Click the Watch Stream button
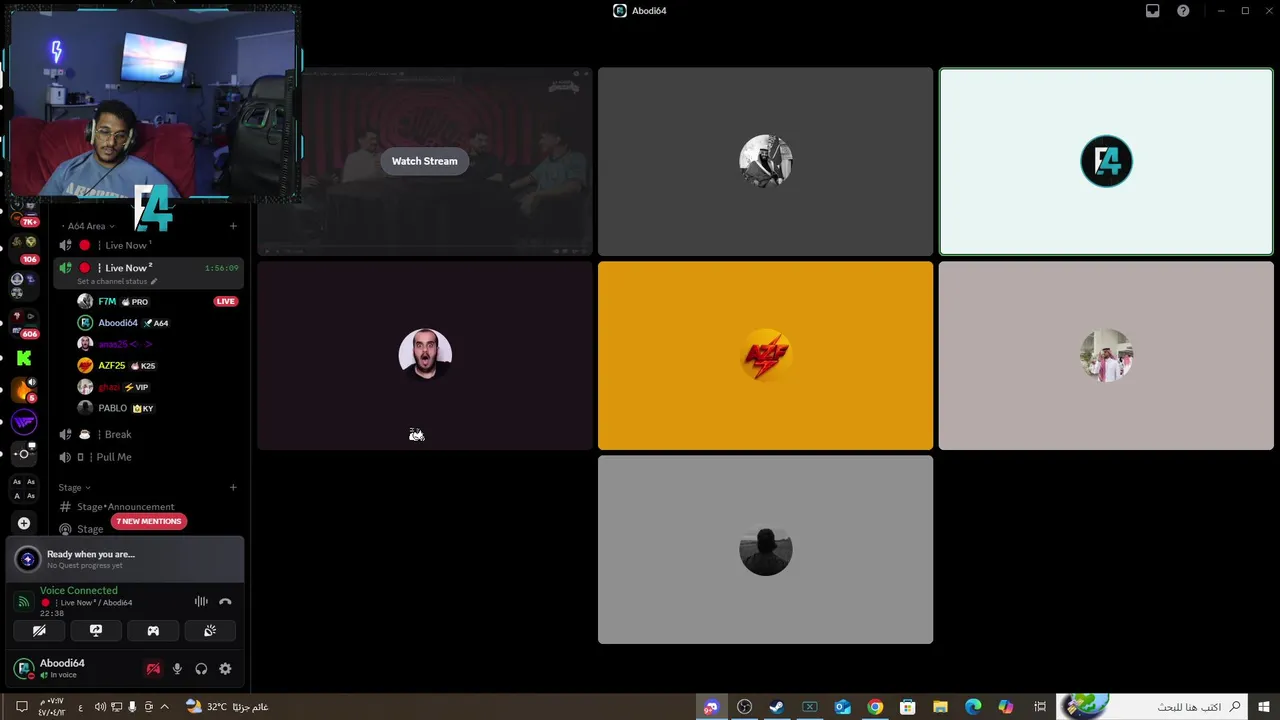The height and width of the screenshot is (720, 1280). click(x=424, y=161)
